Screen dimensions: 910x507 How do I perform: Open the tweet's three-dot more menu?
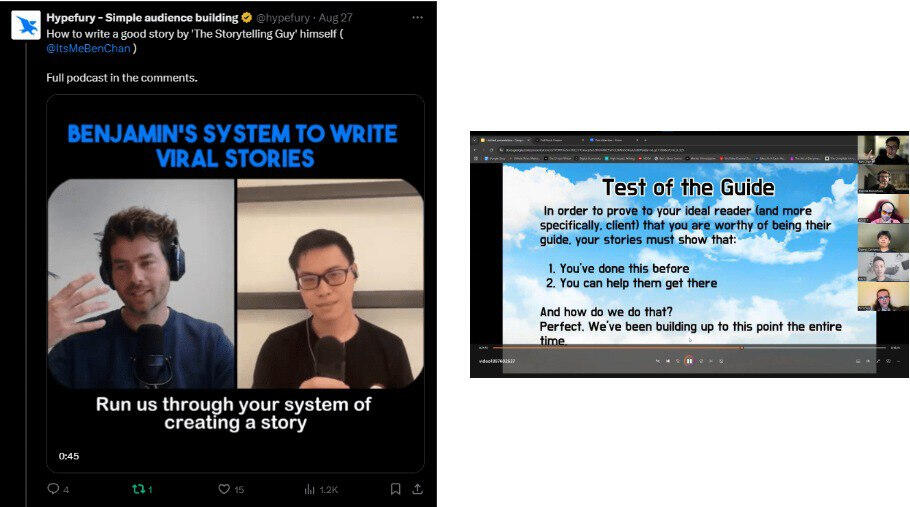tap(417, 17)
